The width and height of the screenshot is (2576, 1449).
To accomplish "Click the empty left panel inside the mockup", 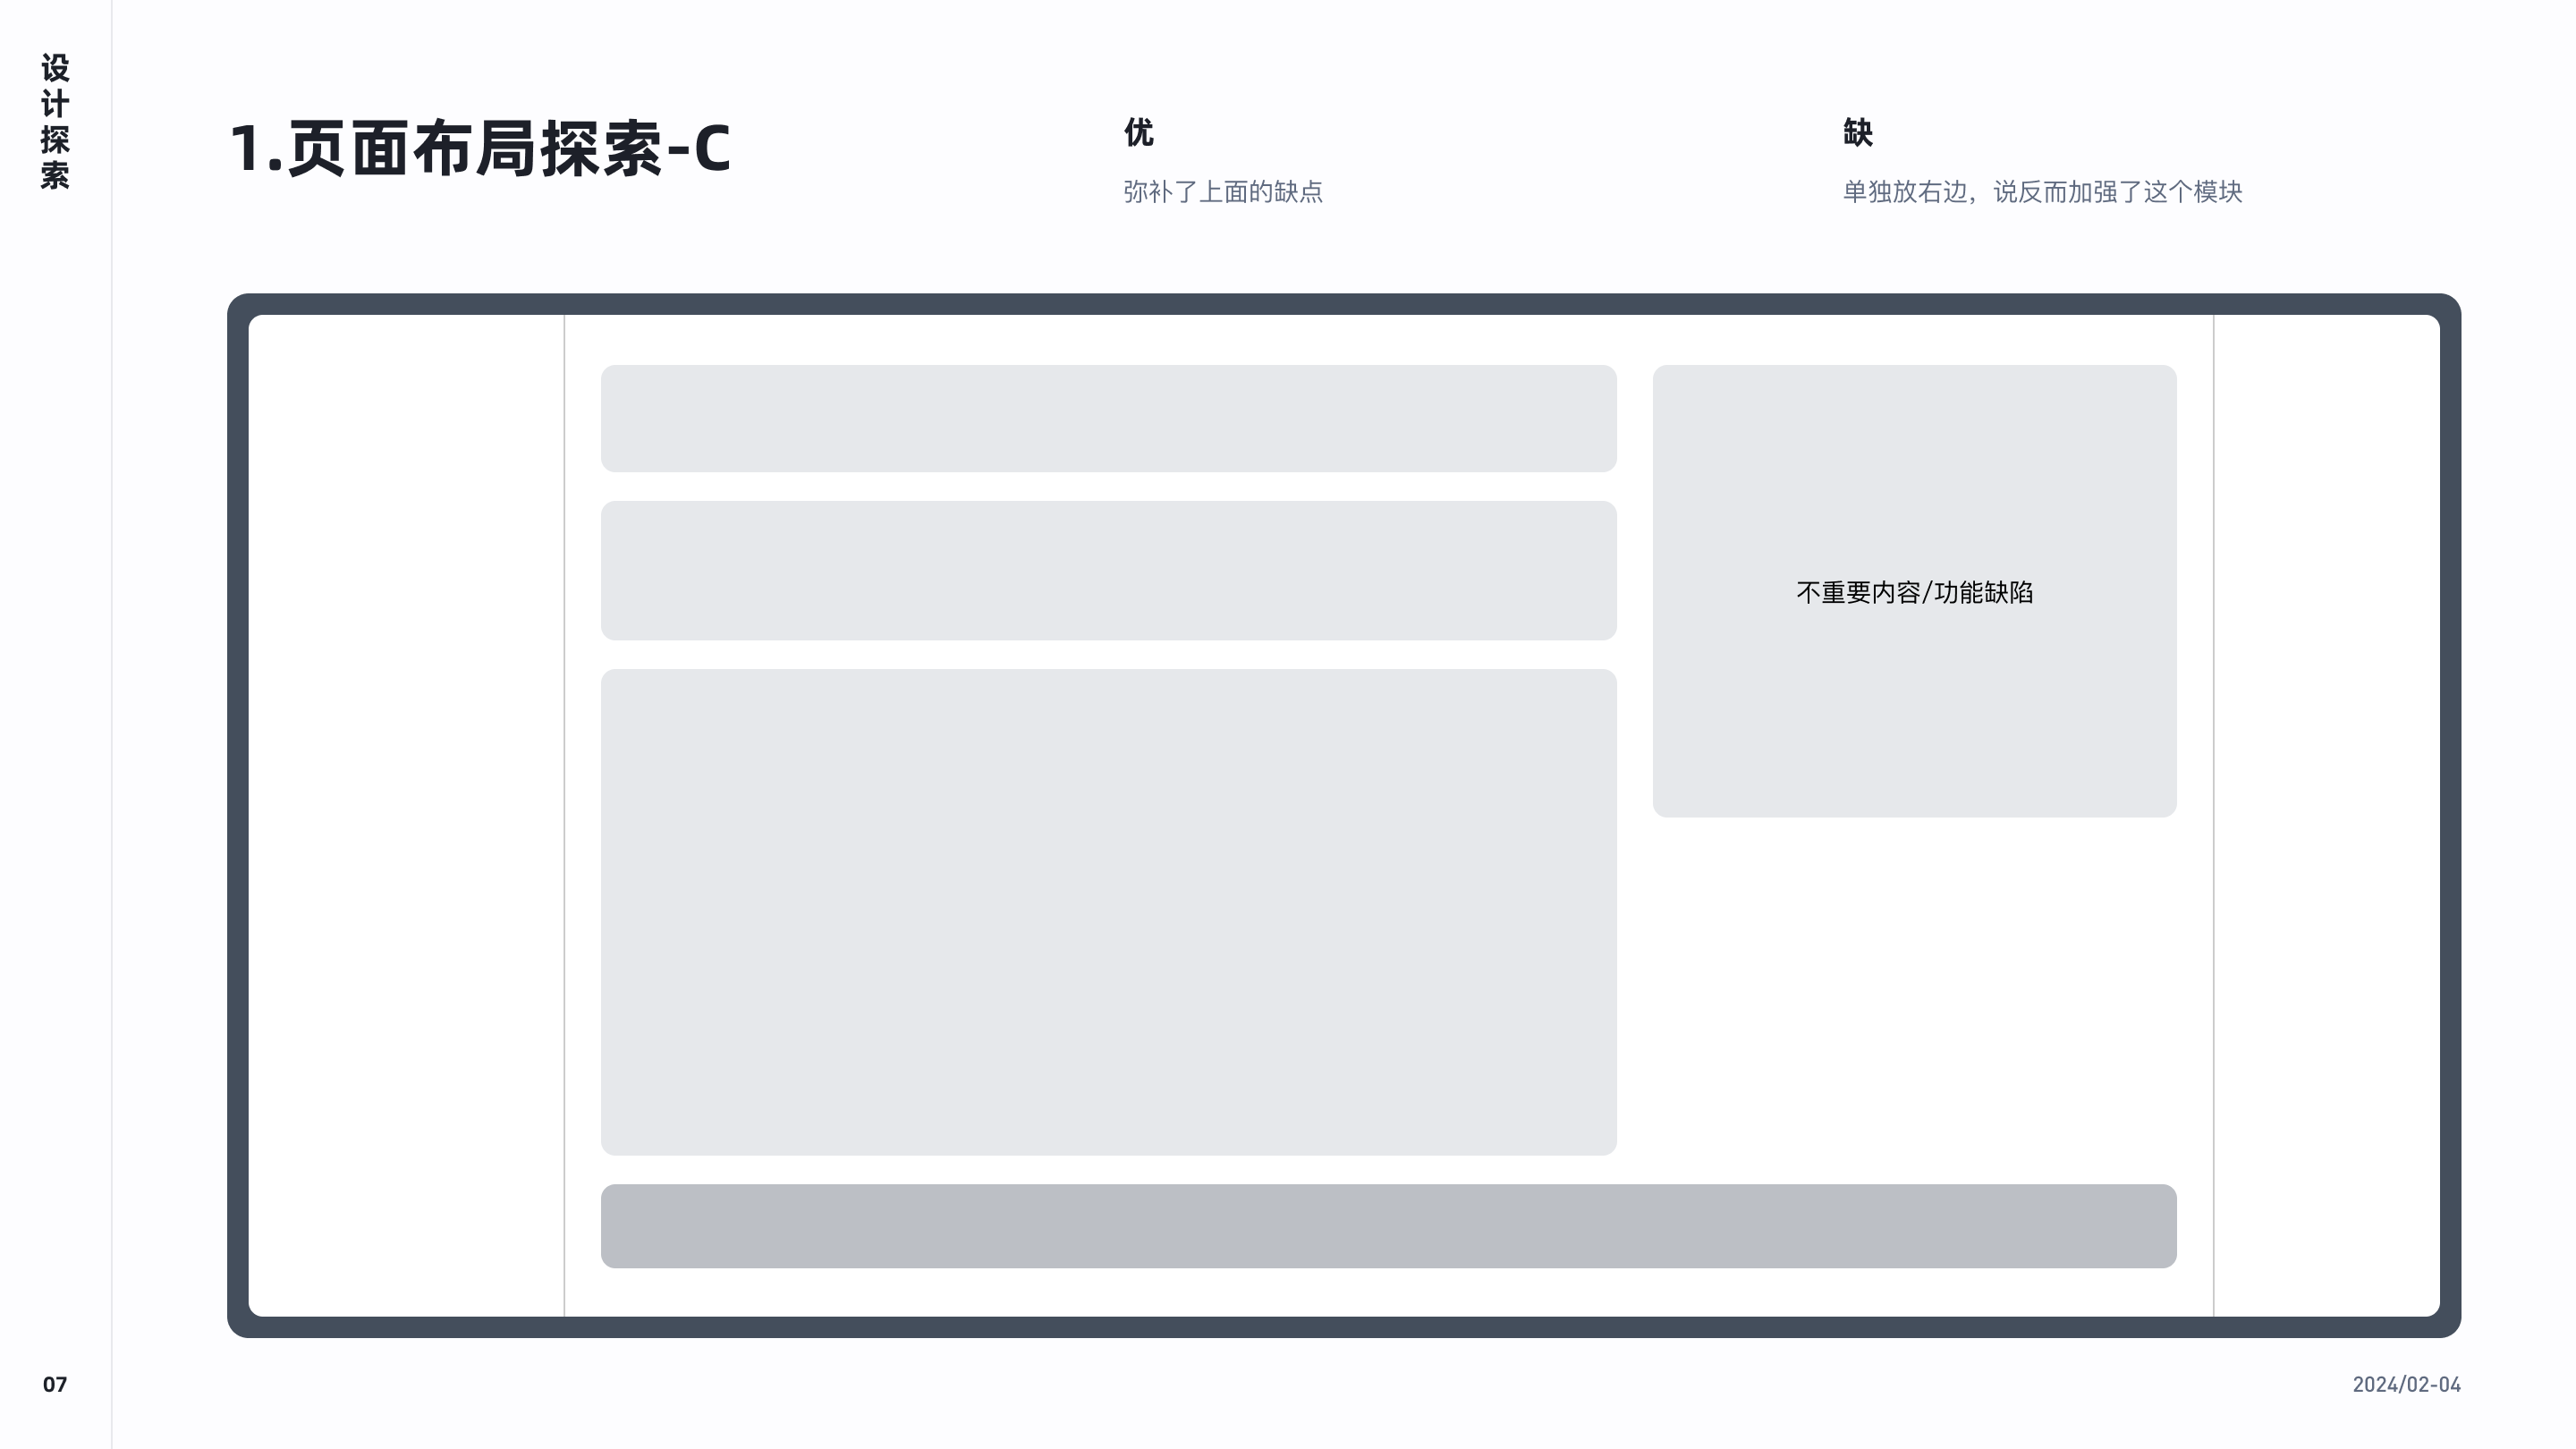I will [406, 815].
